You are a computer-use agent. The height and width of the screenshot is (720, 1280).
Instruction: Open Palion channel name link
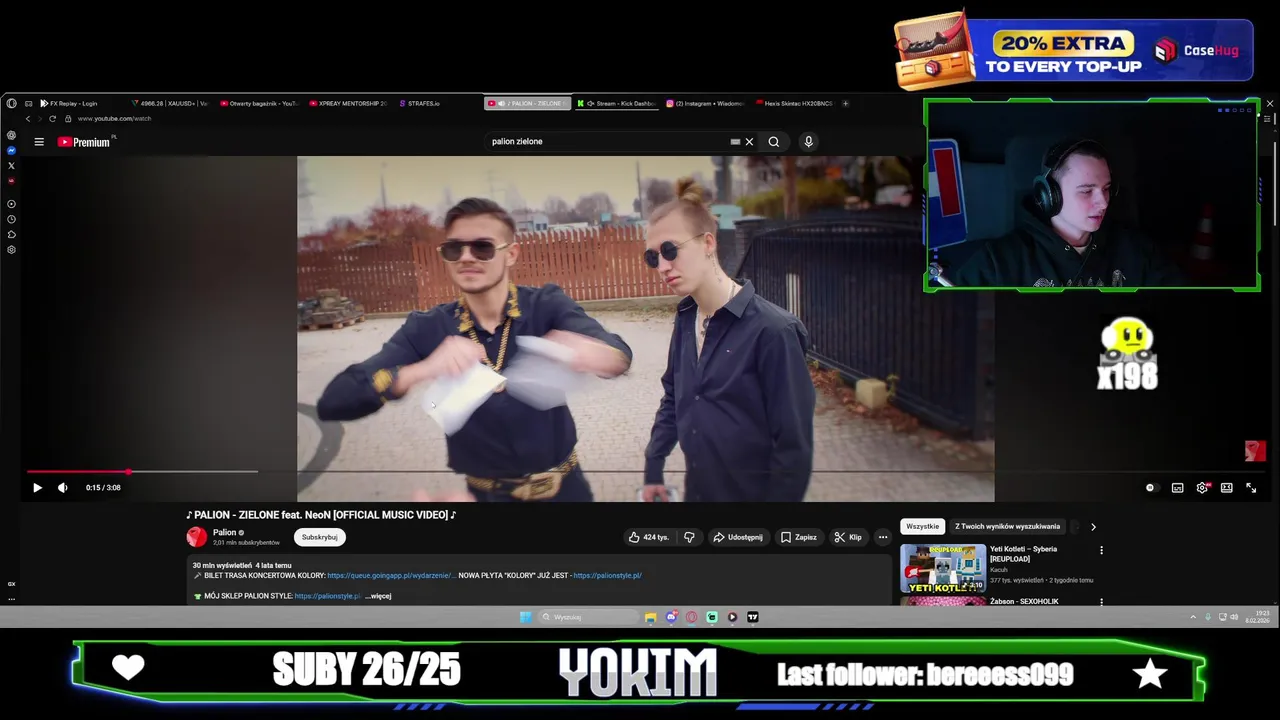pyautogui.click(x=224, y=532)
